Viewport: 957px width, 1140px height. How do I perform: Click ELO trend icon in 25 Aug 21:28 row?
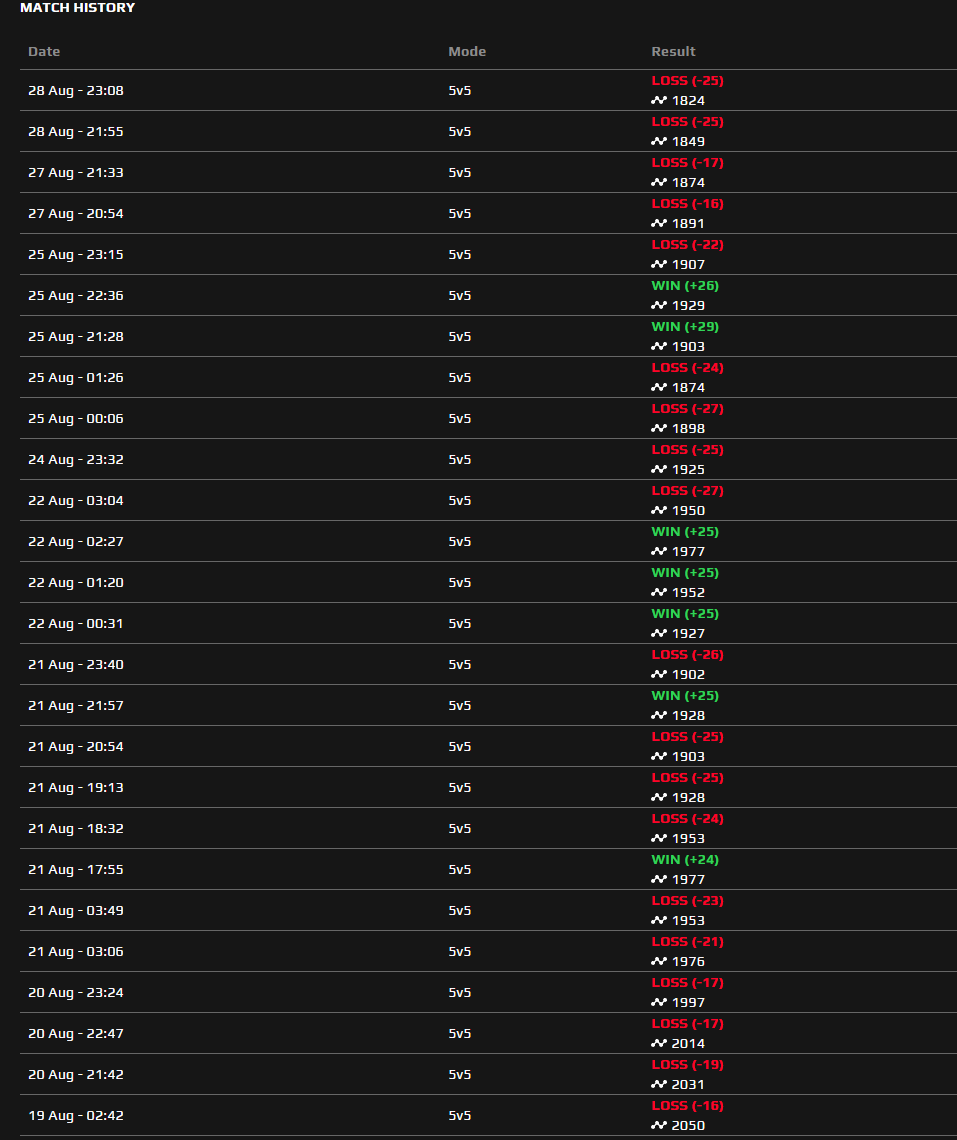(659, 347)
